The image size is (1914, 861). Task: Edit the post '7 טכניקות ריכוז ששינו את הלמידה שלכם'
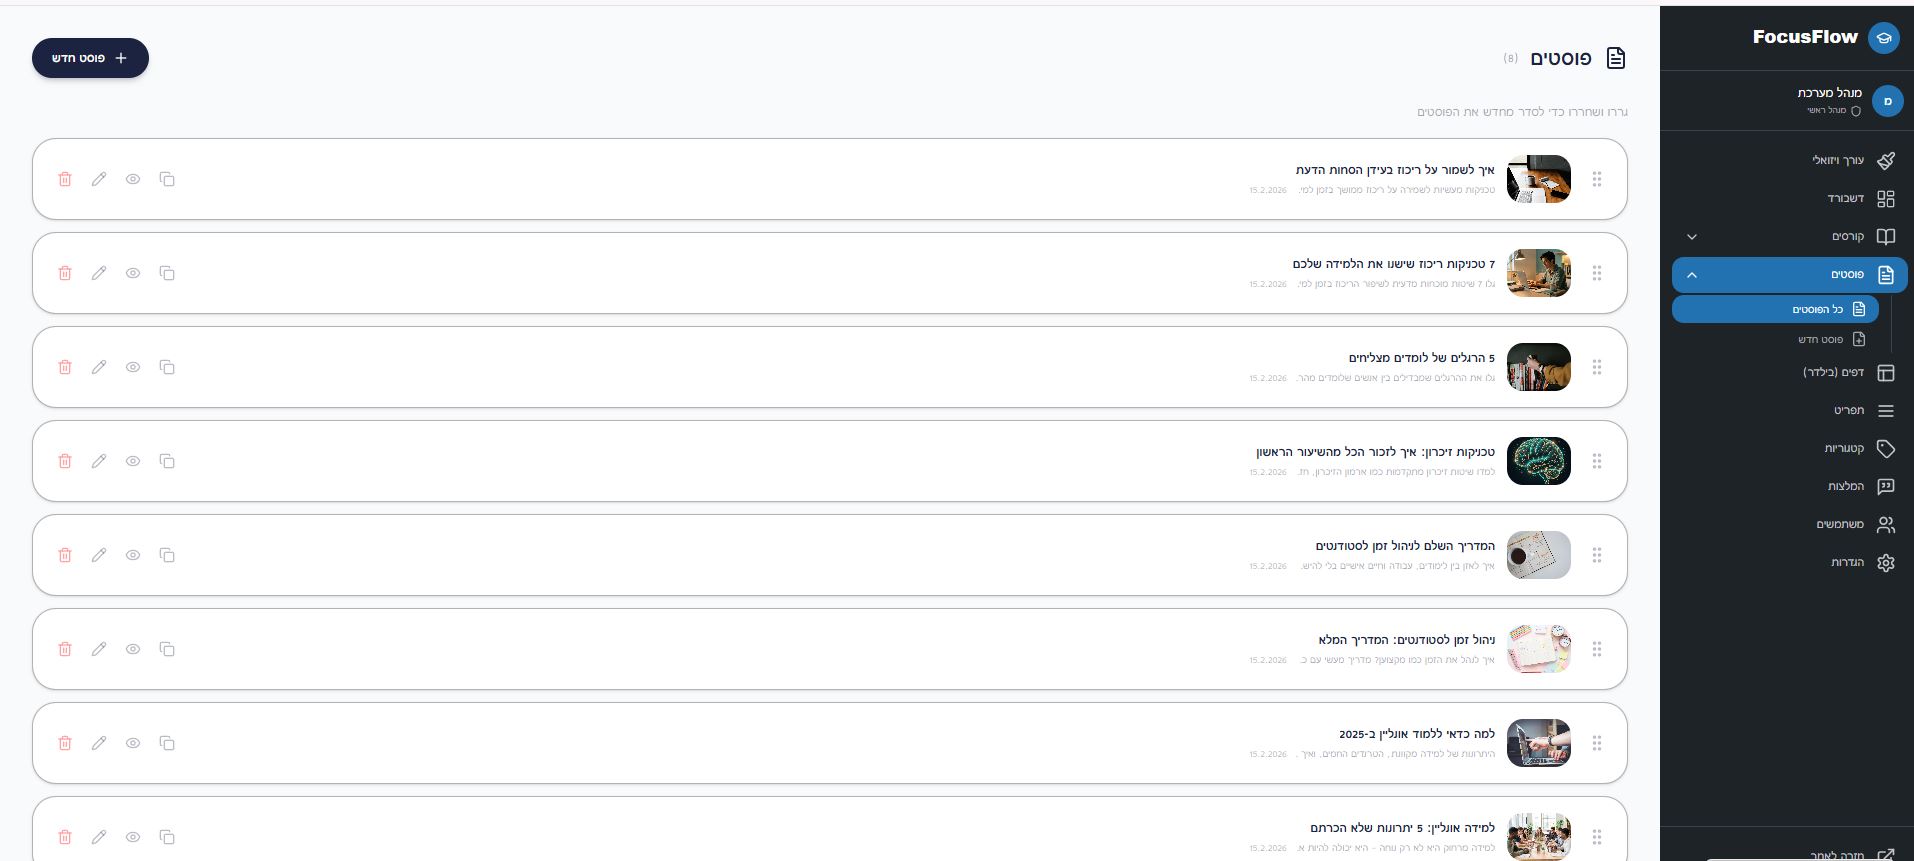coord(99,273)
